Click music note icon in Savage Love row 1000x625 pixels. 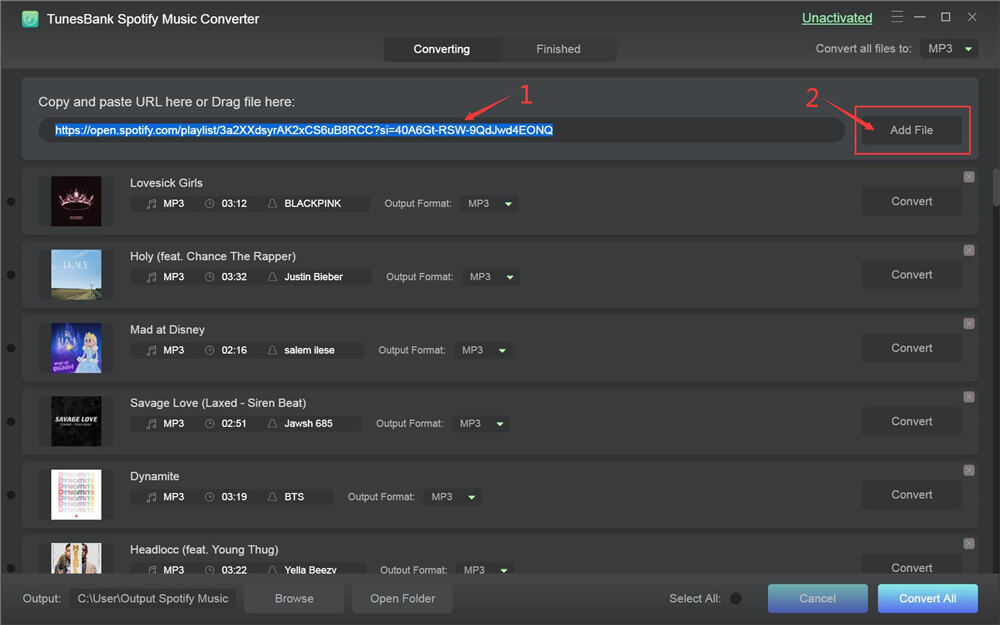point(151,423)
